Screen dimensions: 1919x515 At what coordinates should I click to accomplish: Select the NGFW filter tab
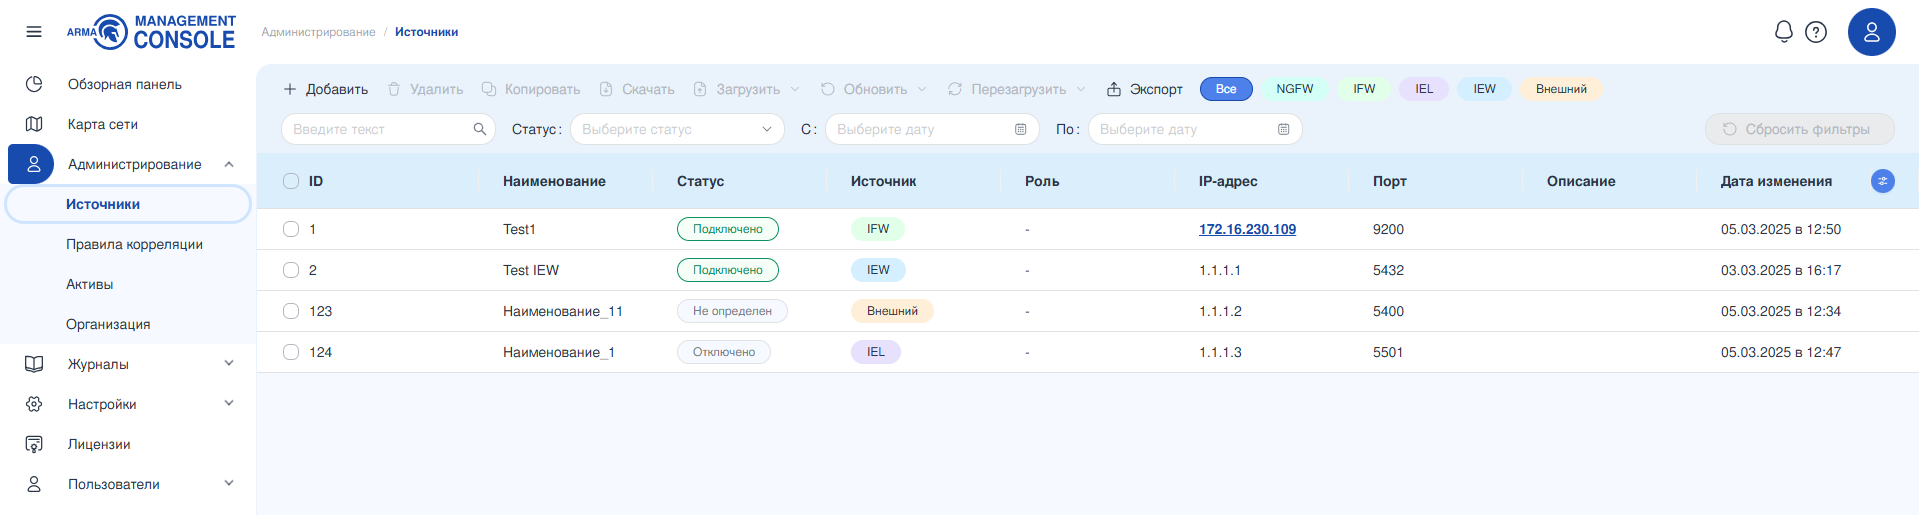tap(1294, 89)
